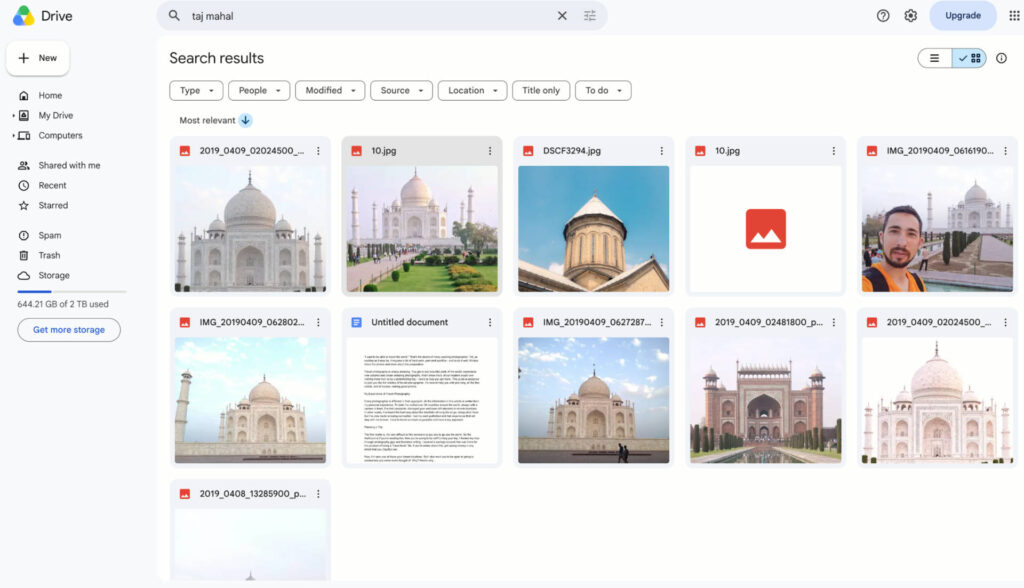Open the Location filter dropdown
This screenshot has width=1024, height=588.
click(x=472, y=91)
